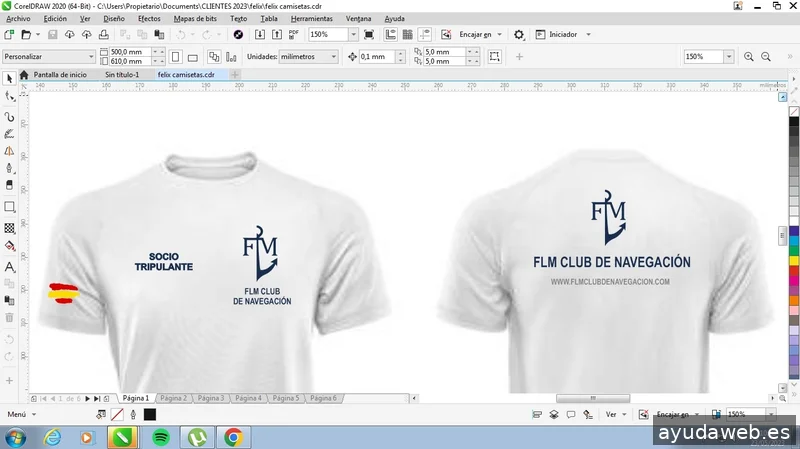
Task: Click the no-color swatch atop palette
Action: click(x=794, y=112)
